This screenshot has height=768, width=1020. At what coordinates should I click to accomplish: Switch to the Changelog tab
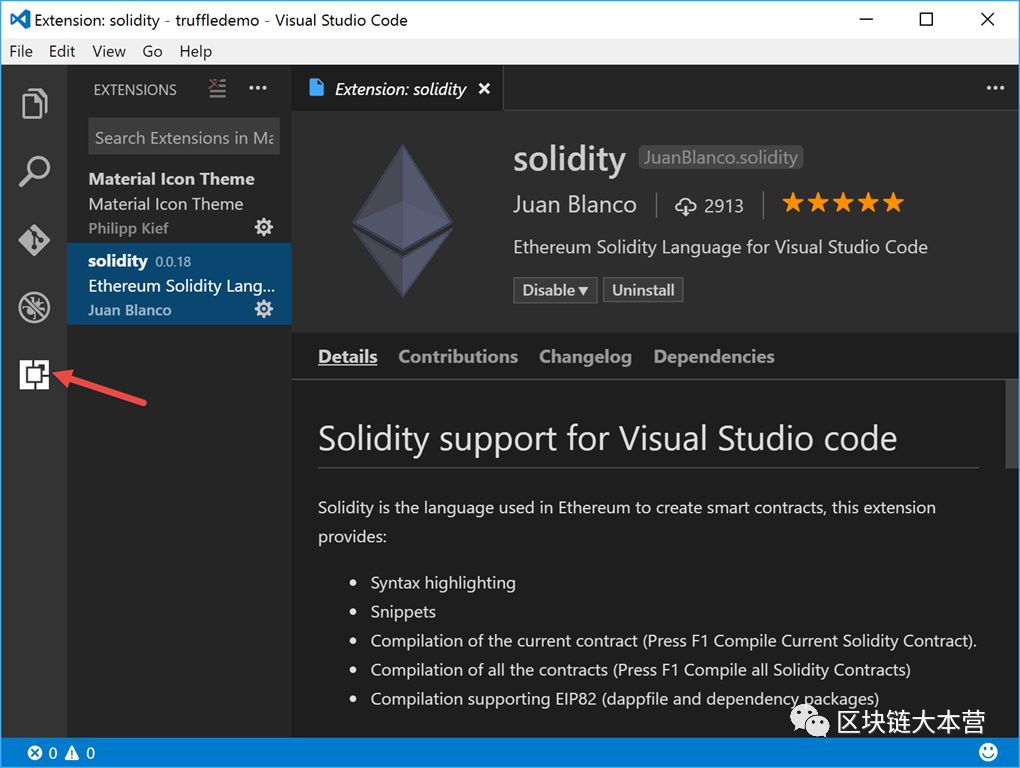point(585,356)
